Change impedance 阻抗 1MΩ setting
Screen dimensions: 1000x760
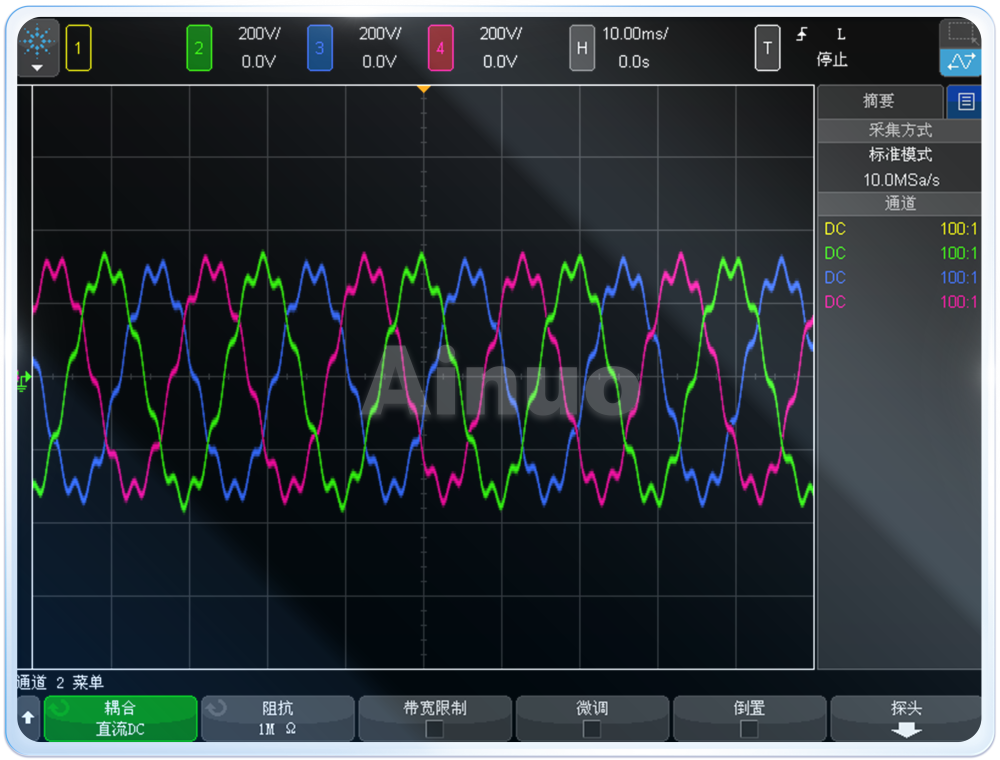(x=277, y=719)
